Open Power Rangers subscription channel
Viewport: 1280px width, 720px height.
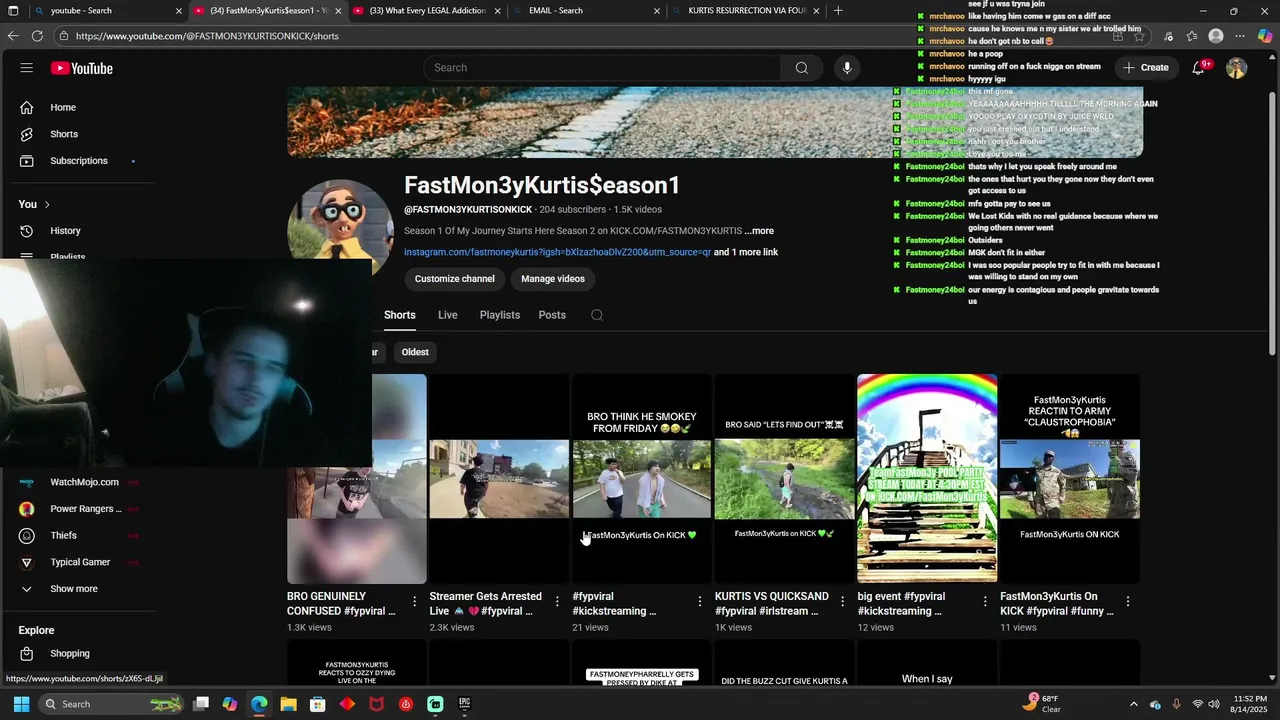[84, 509]
